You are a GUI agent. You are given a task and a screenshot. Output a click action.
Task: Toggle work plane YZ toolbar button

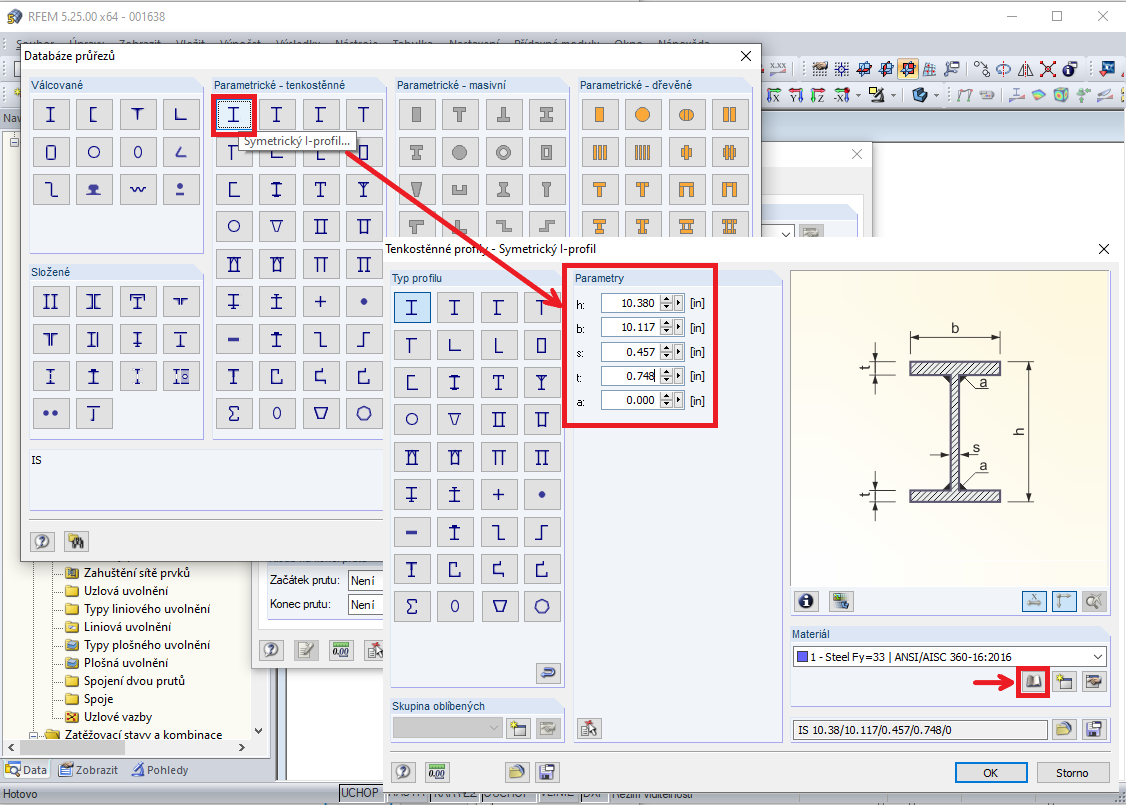pyautogui.click(x=886, y=69)
